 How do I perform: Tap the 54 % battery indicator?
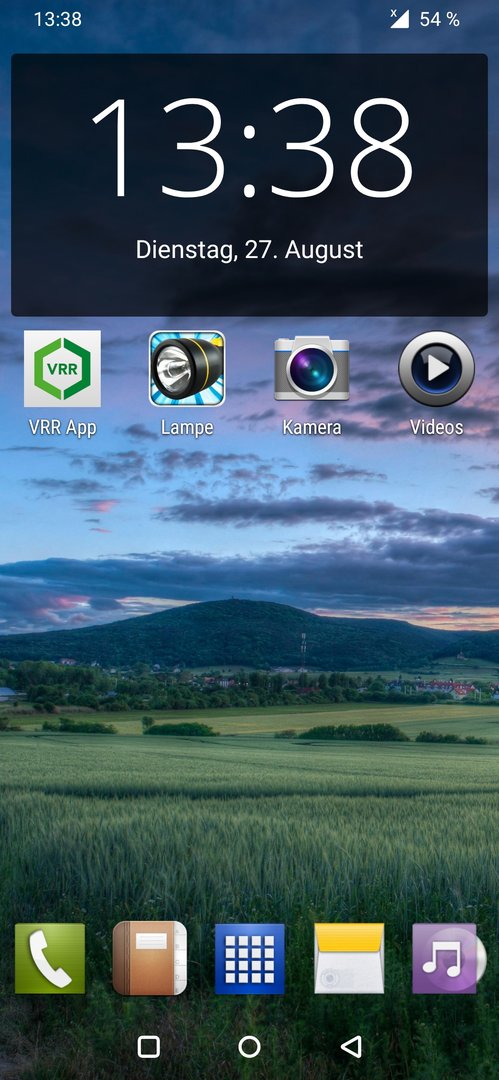point(439,19)
